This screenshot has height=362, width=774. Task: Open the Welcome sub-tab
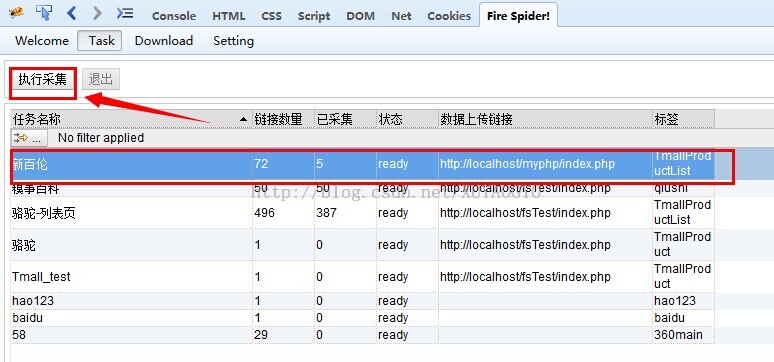[42, 40]
